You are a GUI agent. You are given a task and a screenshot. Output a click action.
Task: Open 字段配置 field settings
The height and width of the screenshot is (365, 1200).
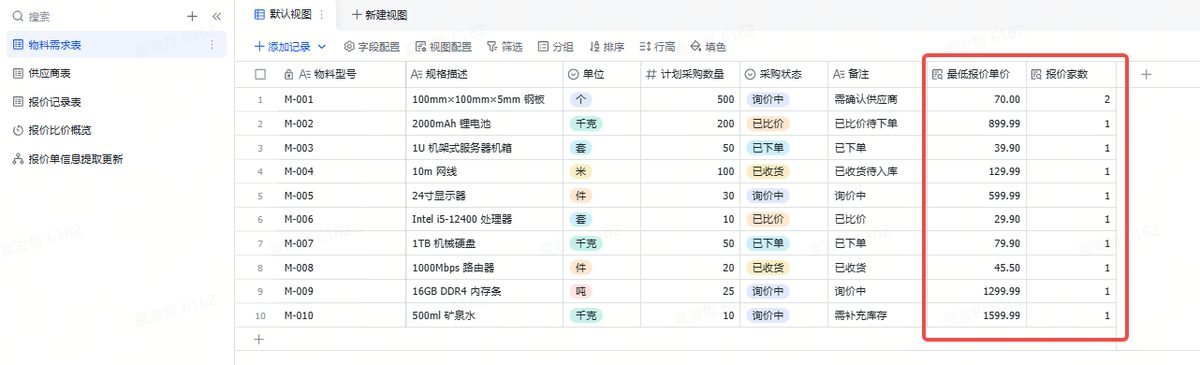tap(371, 46)
